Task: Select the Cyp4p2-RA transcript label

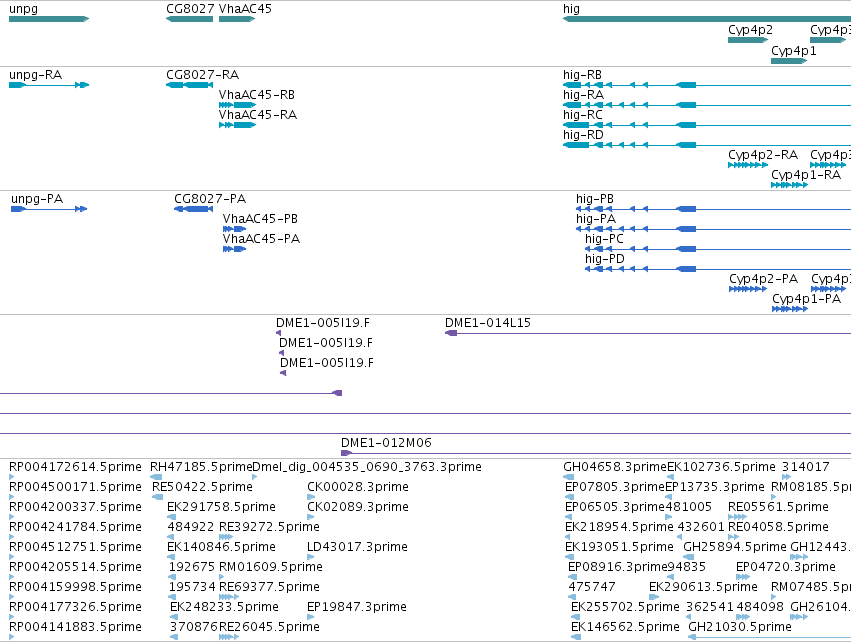Action: [x=763, y=155]
